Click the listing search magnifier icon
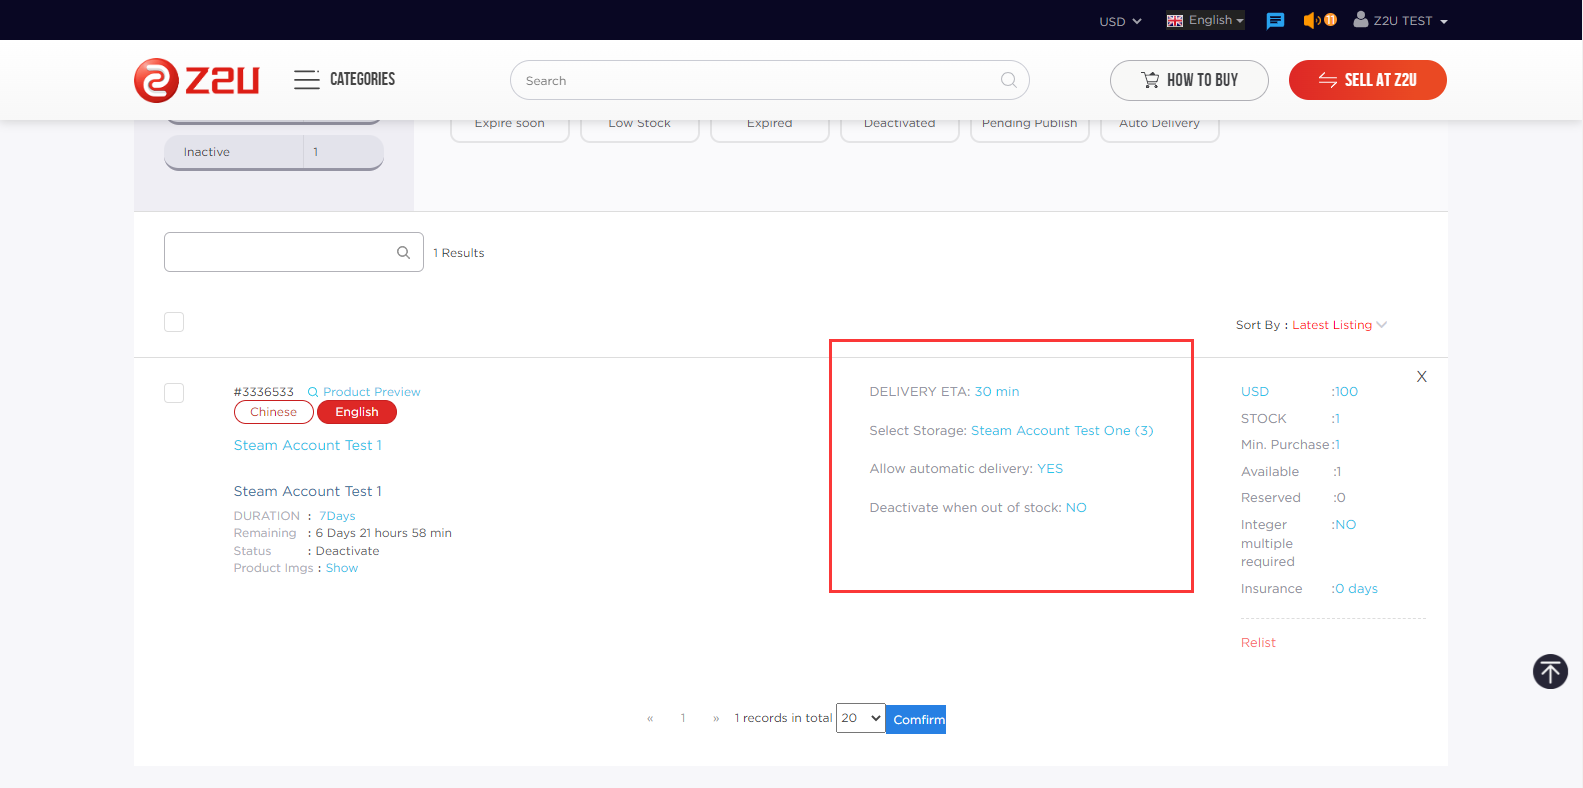 403,253
